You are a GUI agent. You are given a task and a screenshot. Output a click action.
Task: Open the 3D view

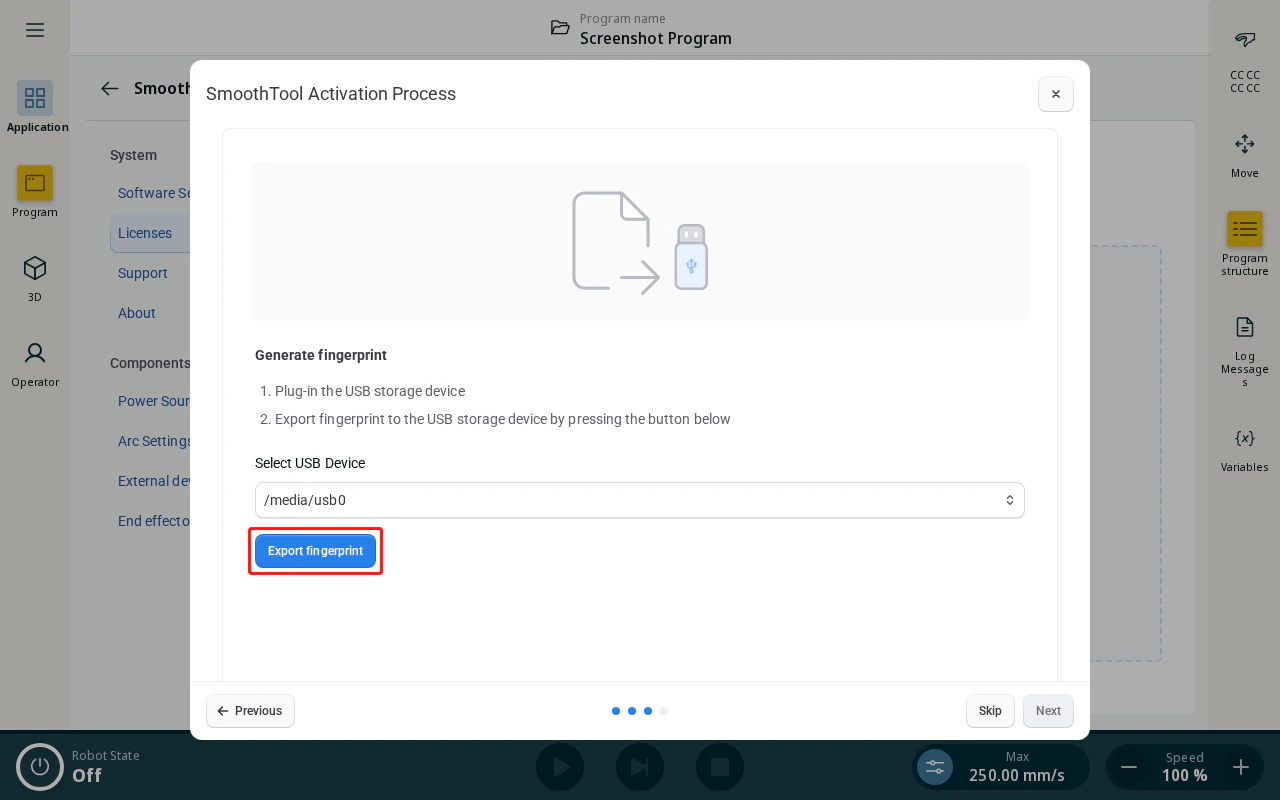[35, 277]
